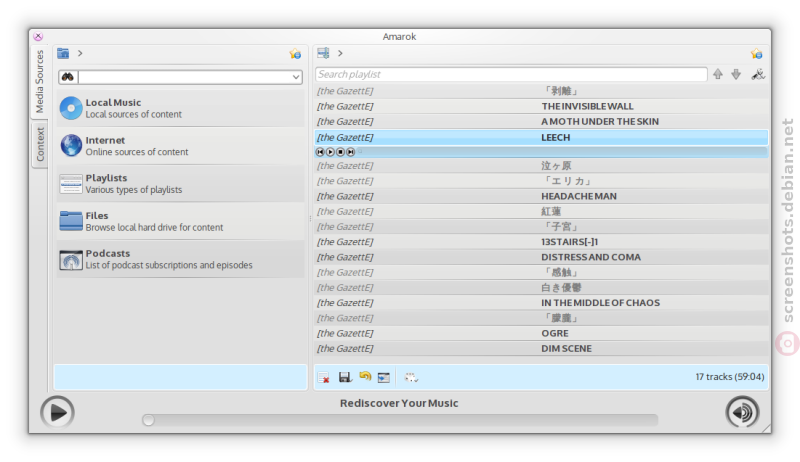Click the inline previous track button under LEECH
Screen dimensions: 800x462
320,152
